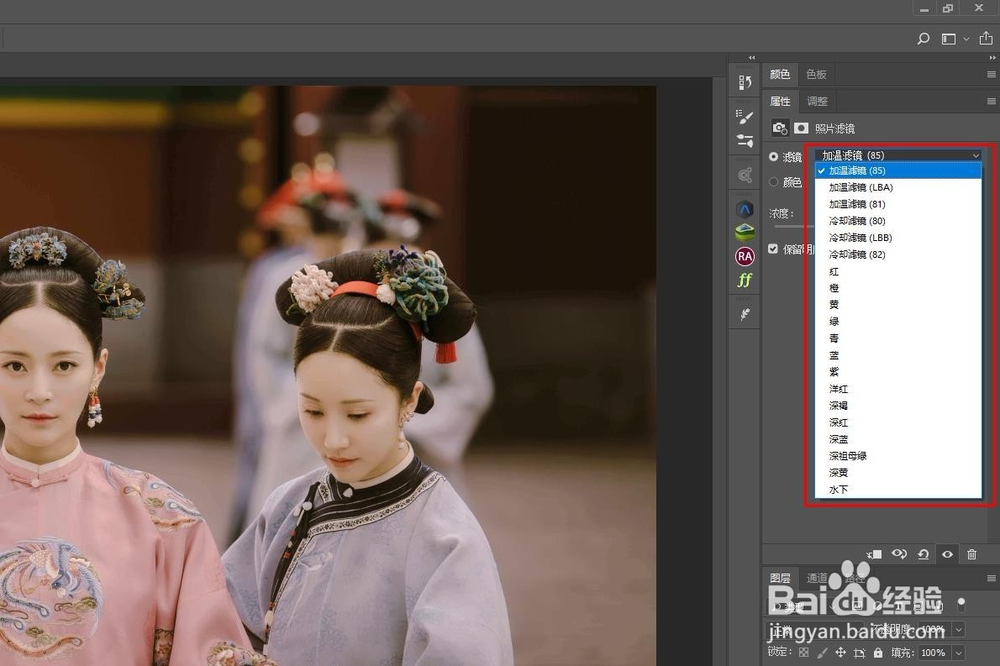The width and height of the screenshot is (1000, 666).
Task: Choose 深褐 filter option
Action: tap(898, 405)
